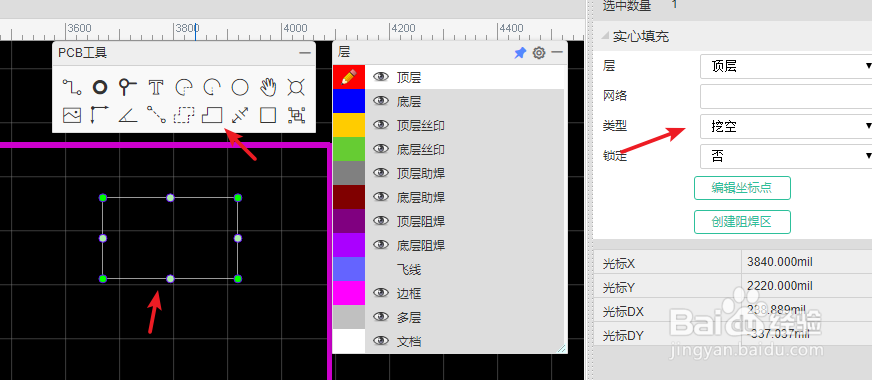Viewport: 872px width, 380px height.
Task: Select the Group/Ungroup tool
Action: tap(296, 115)
